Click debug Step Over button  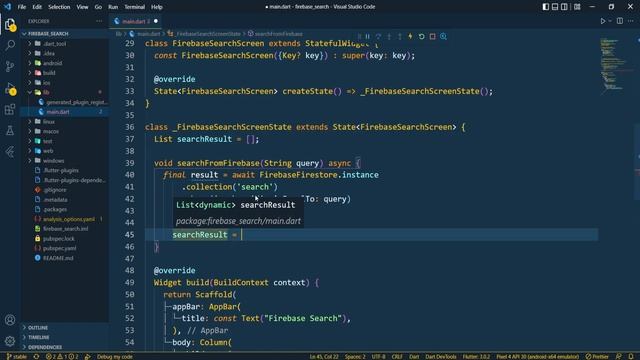(378, 36)
